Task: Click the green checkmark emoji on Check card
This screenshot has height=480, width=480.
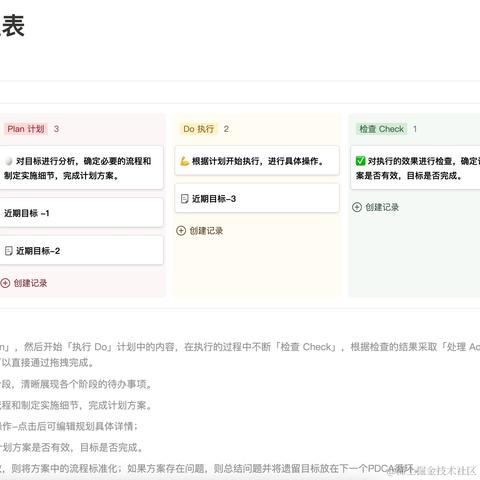Action: pyautogui.click(x=360, y=161)
